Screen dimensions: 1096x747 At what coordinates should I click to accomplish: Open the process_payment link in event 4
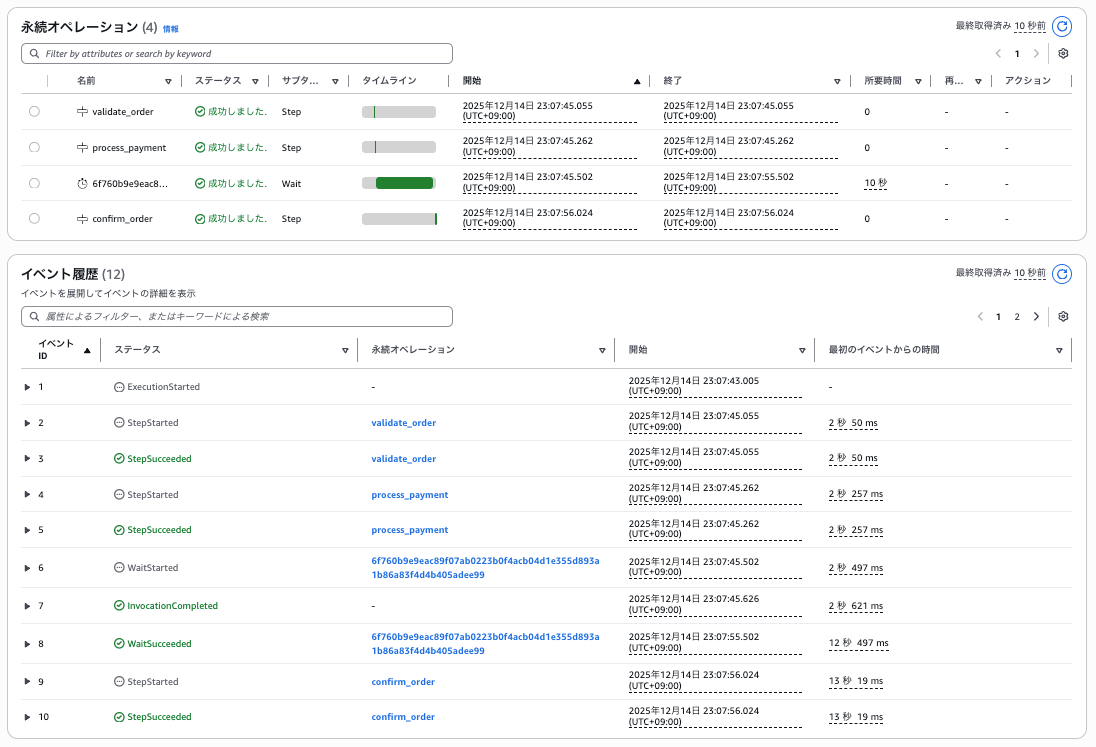click(409, 495)
